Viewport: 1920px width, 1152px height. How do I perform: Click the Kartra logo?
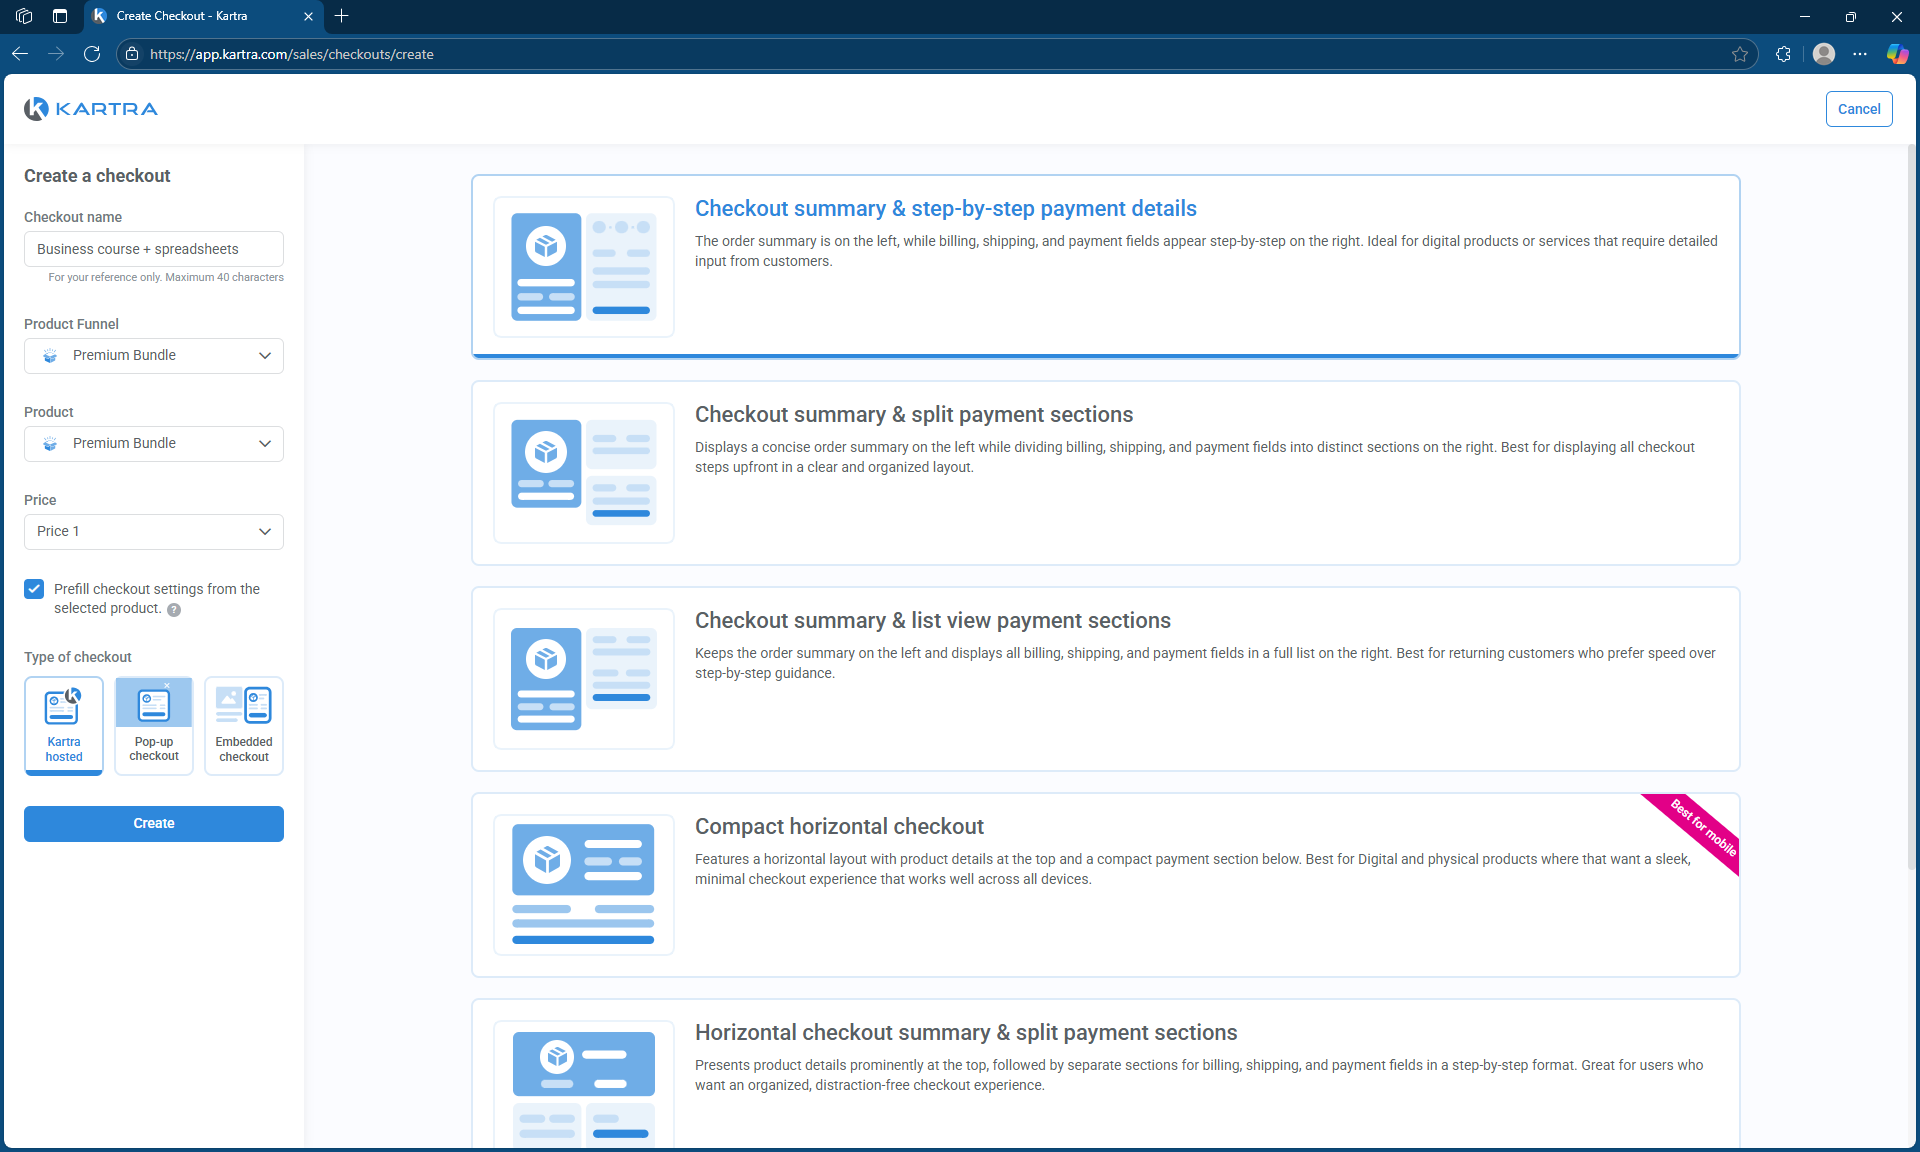[91, 109]
